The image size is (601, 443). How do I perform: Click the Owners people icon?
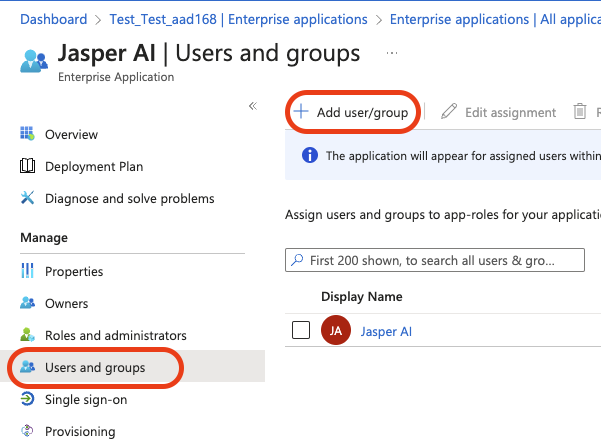(x=27, y=304)
